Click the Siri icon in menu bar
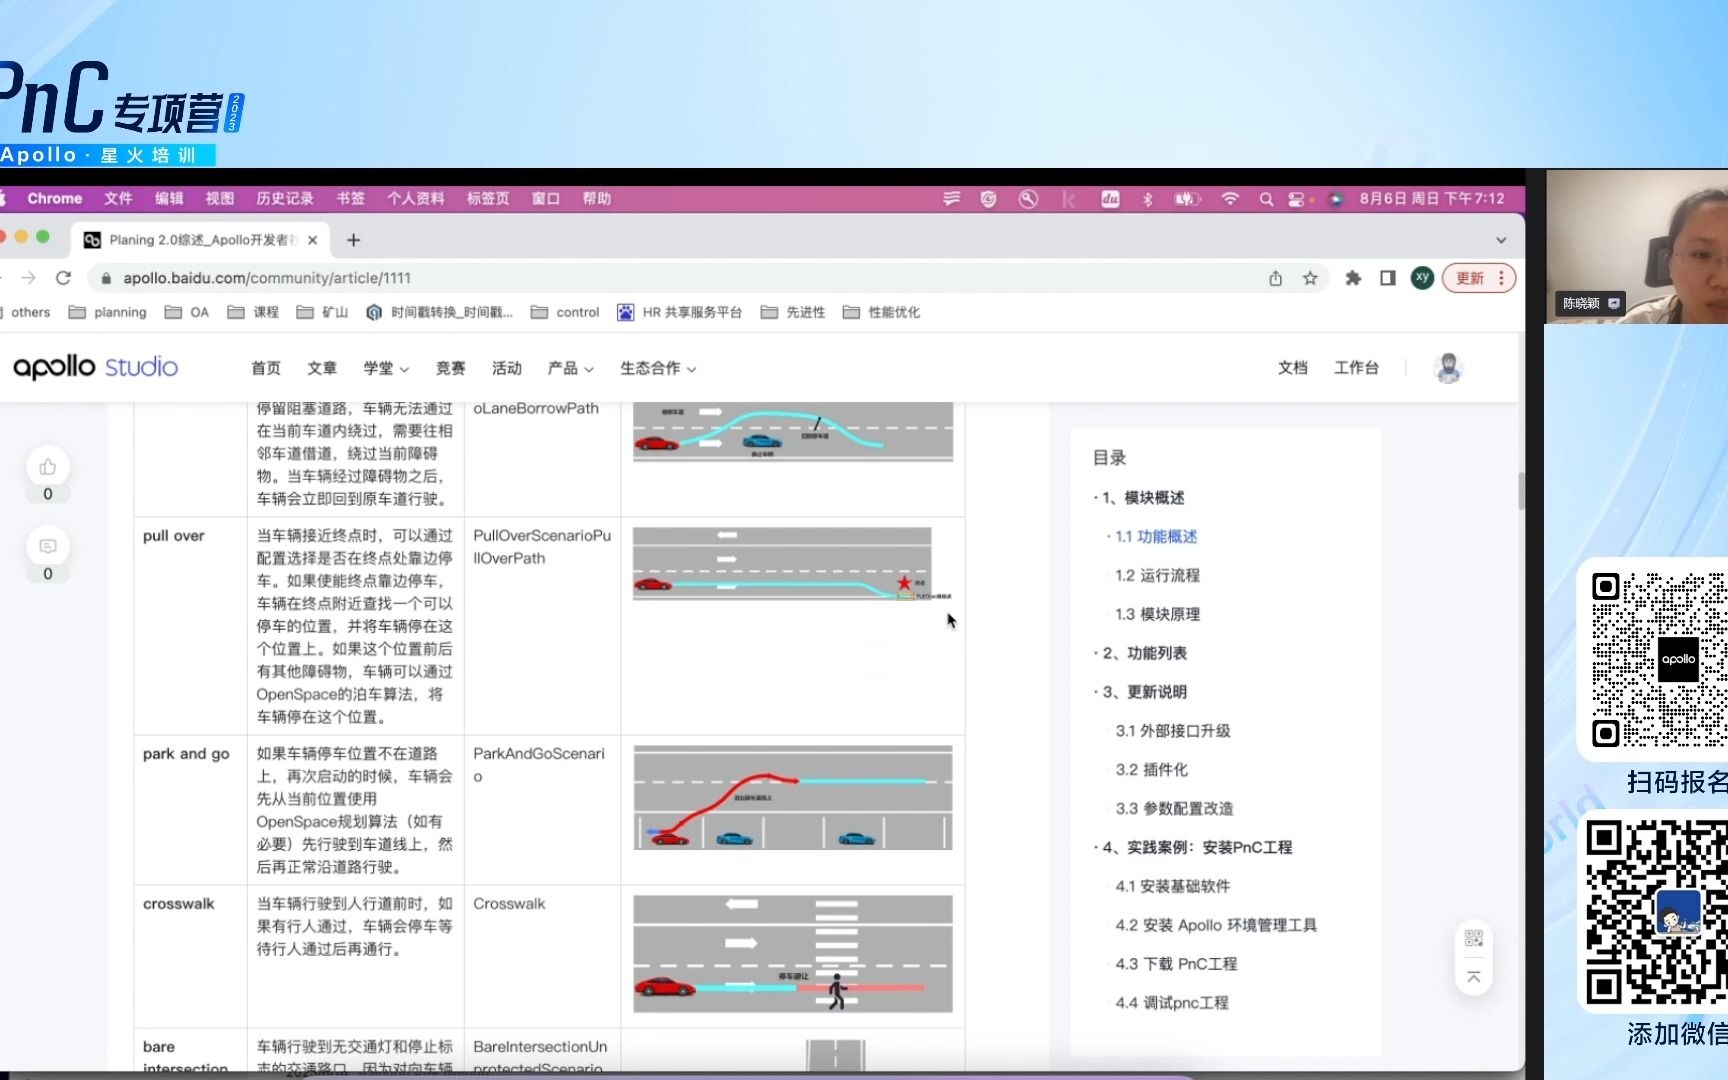The height and width of the screenshot is (1080, 1728). point(1335,199)
